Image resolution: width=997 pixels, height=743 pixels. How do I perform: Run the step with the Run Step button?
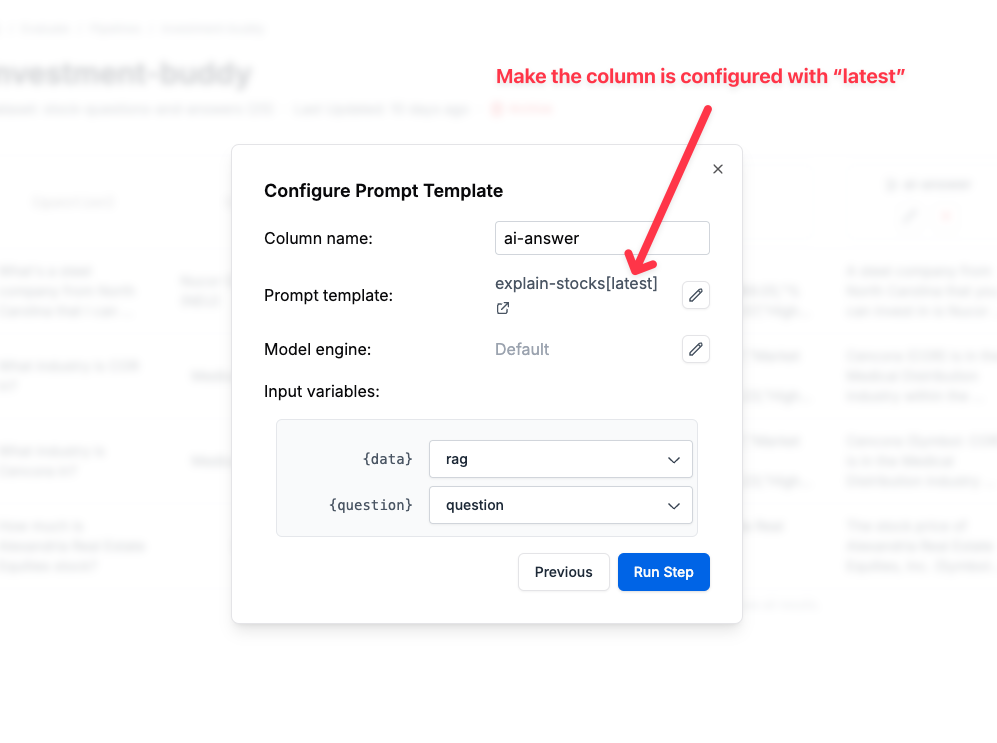tap(663, 572)
